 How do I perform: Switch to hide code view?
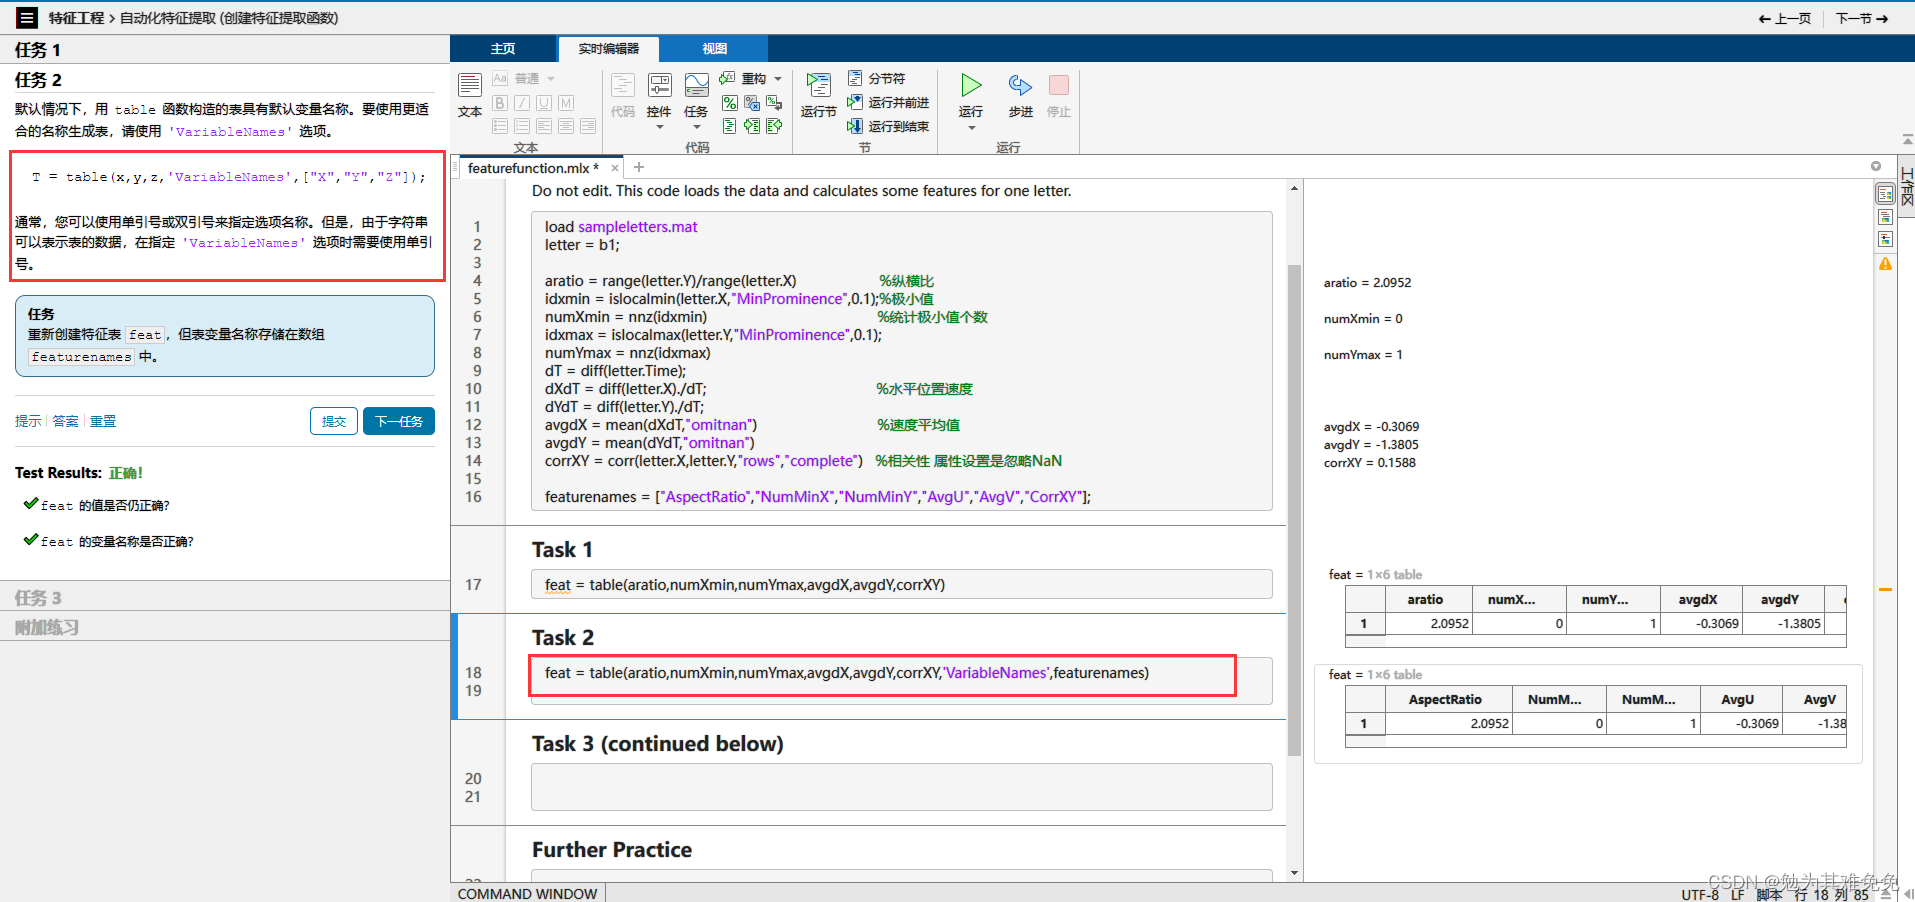point(1885,239)
